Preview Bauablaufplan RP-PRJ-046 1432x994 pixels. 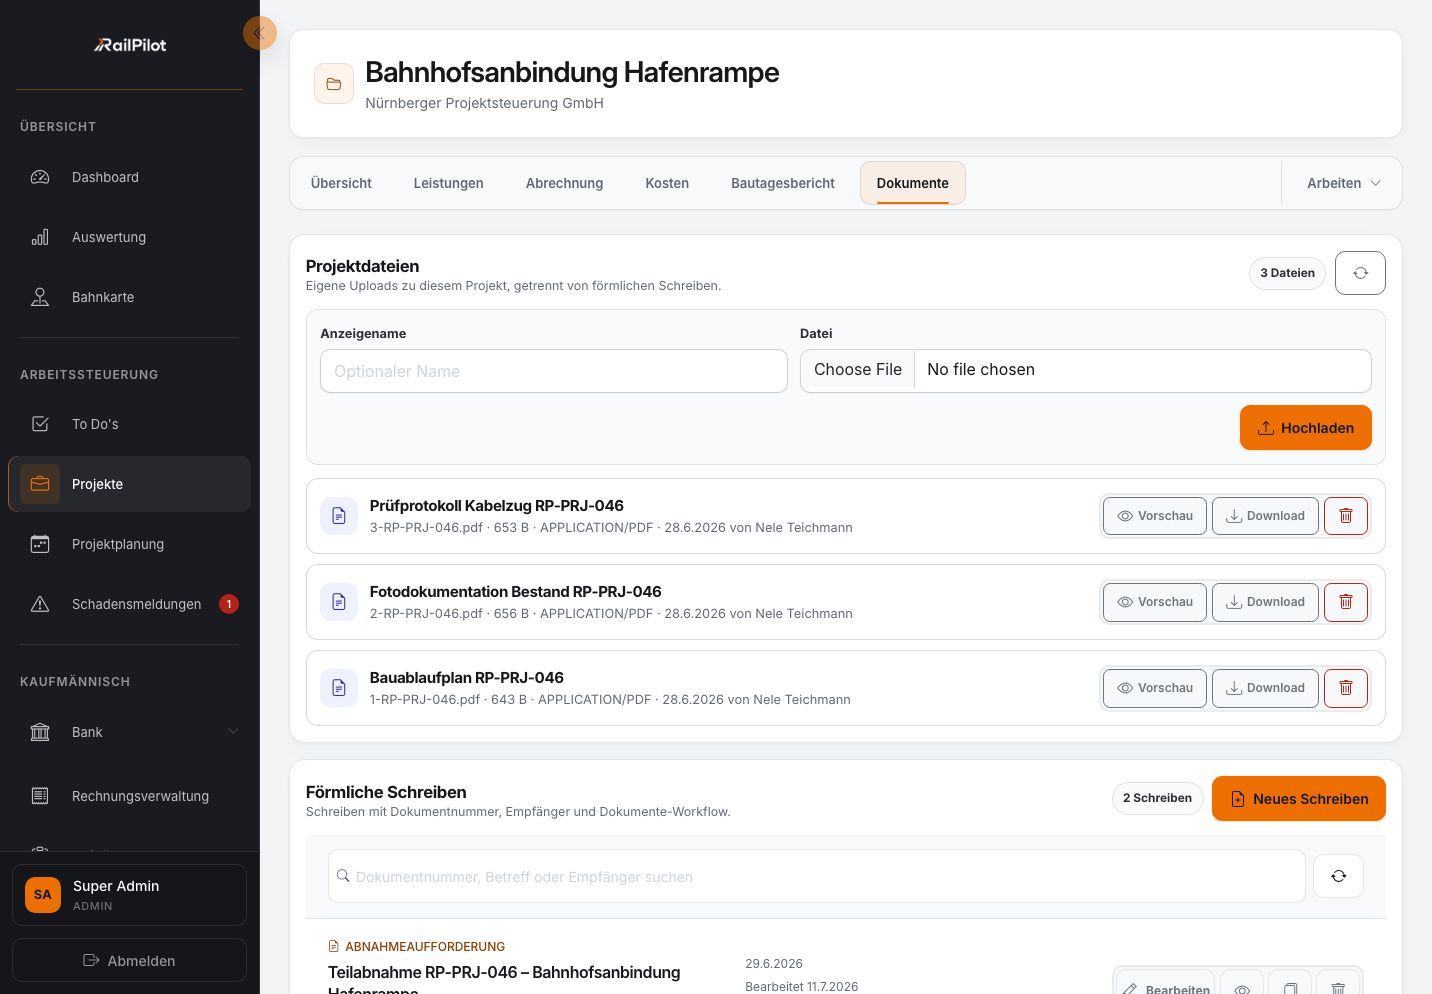point(1155,688)
